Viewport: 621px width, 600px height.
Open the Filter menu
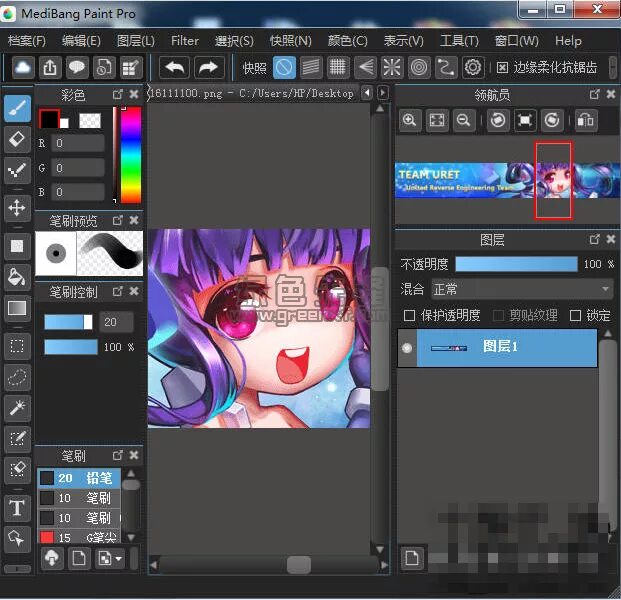[185, 41]
